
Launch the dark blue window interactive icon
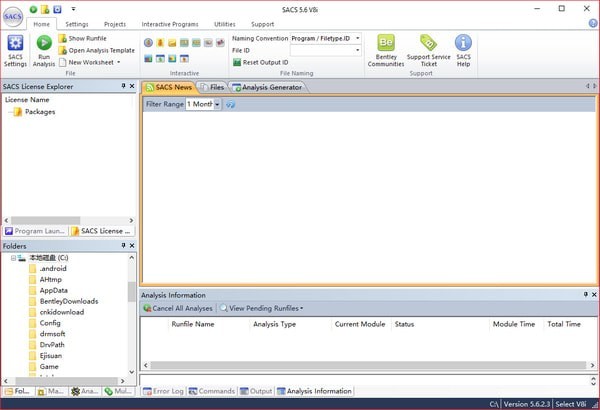point(148,59)
